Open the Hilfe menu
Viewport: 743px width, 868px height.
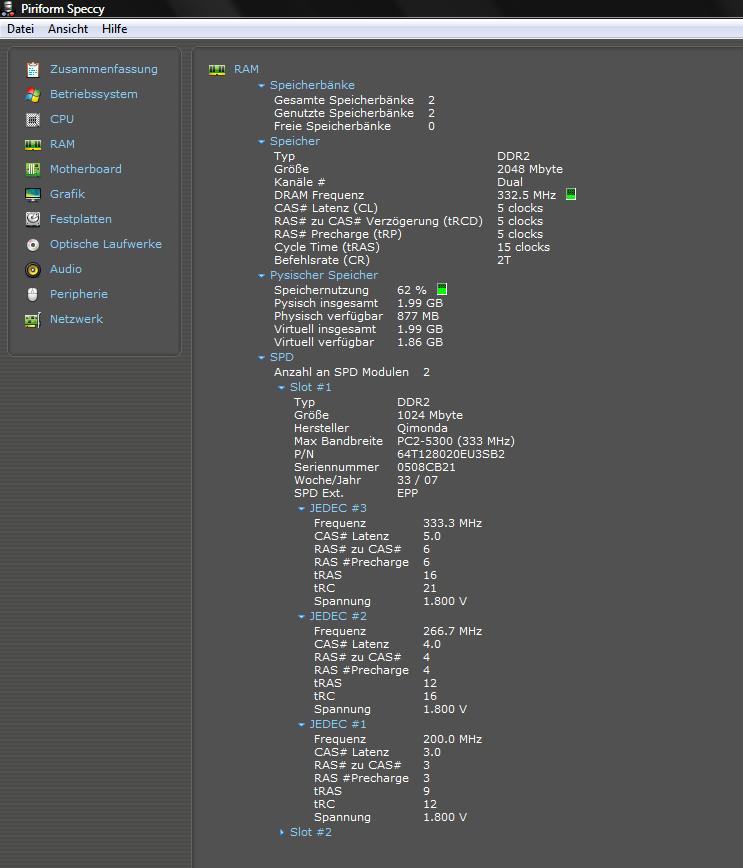pos(115,29)
